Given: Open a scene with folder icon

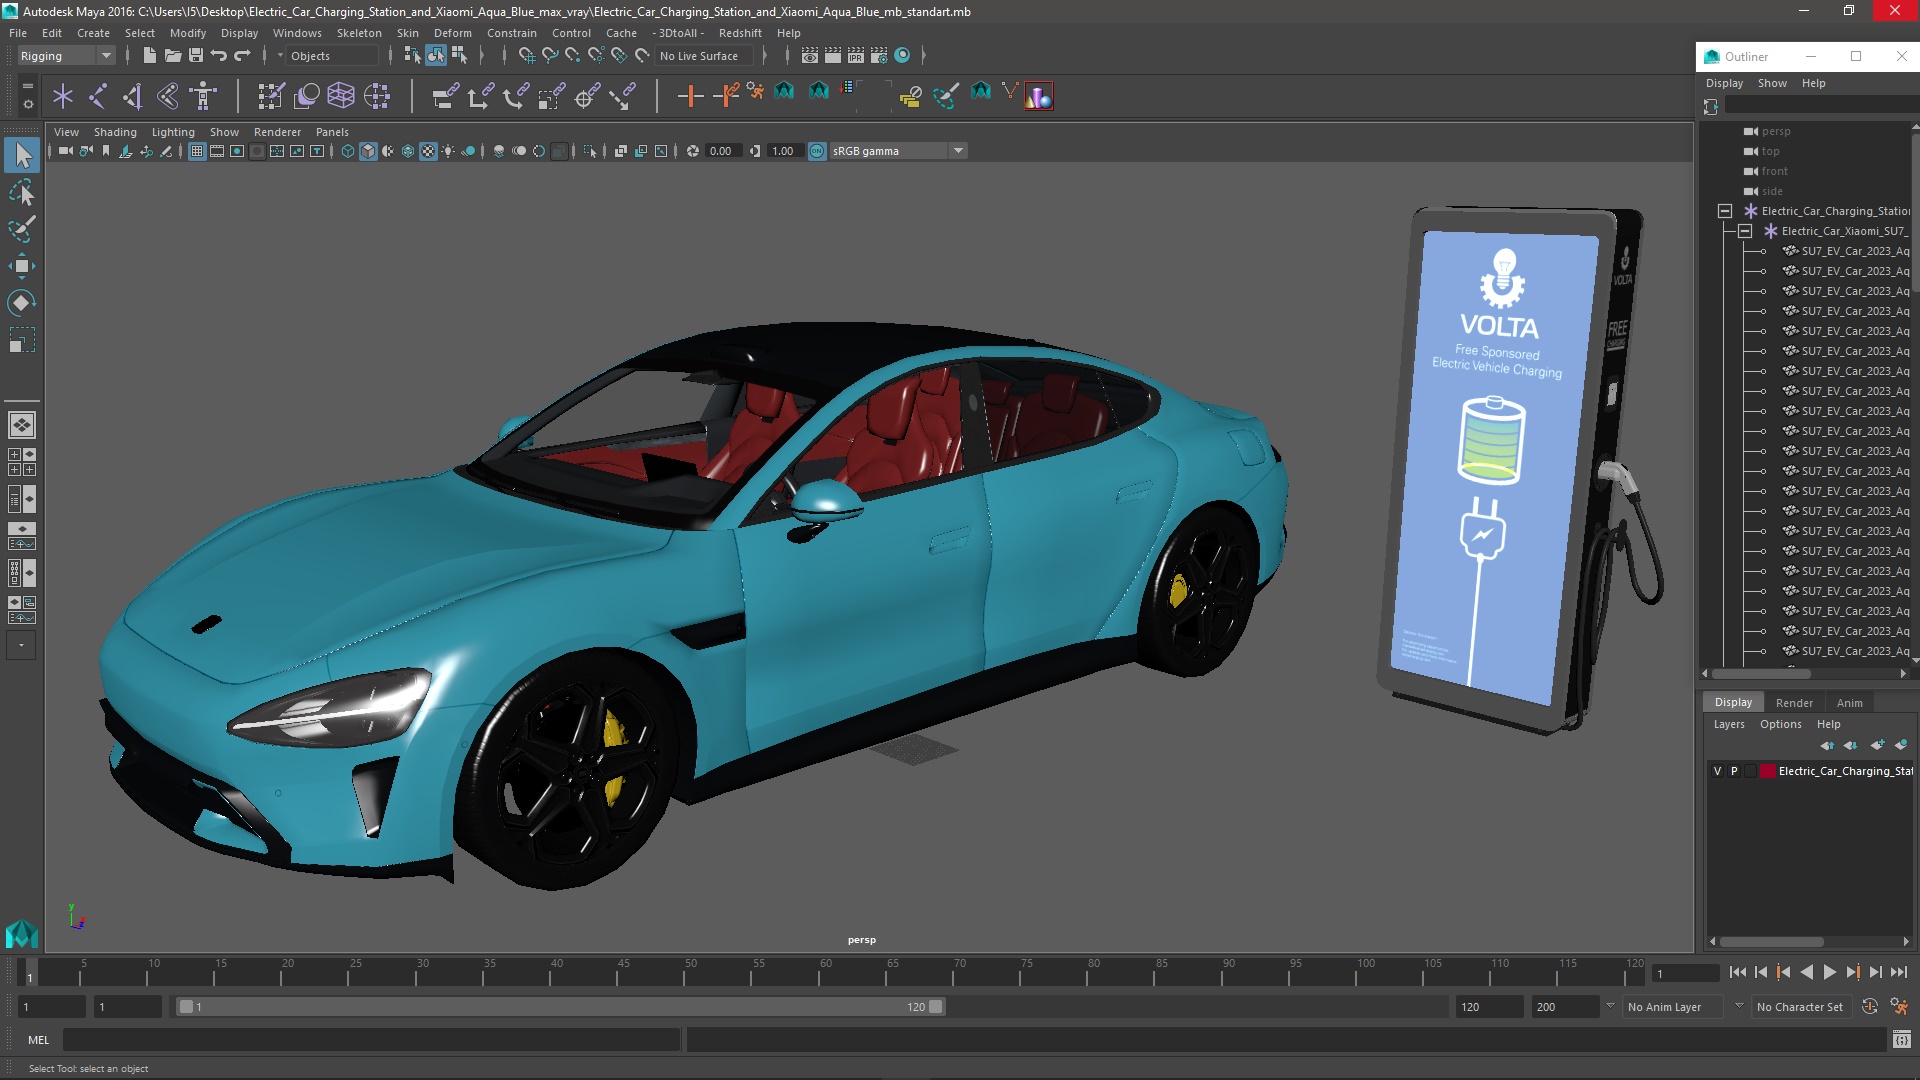Looking at the screenshot, I should click(172, 56).
